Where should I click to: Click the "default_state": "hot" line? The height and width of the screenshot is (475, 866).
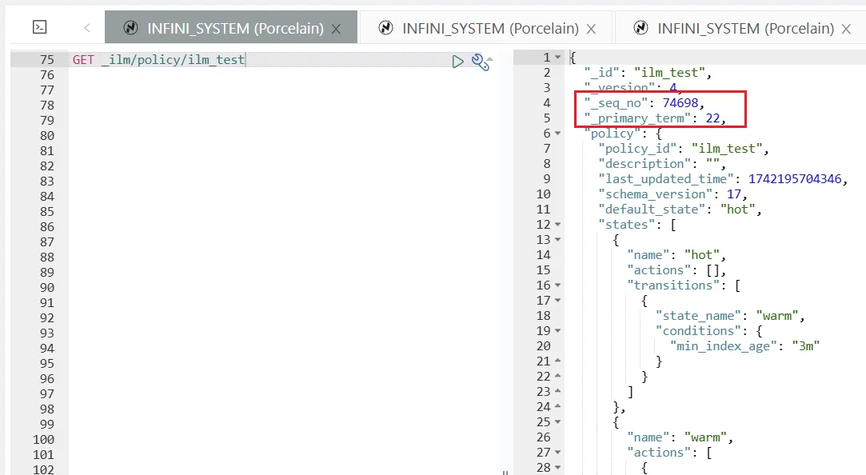coord(680,209)
